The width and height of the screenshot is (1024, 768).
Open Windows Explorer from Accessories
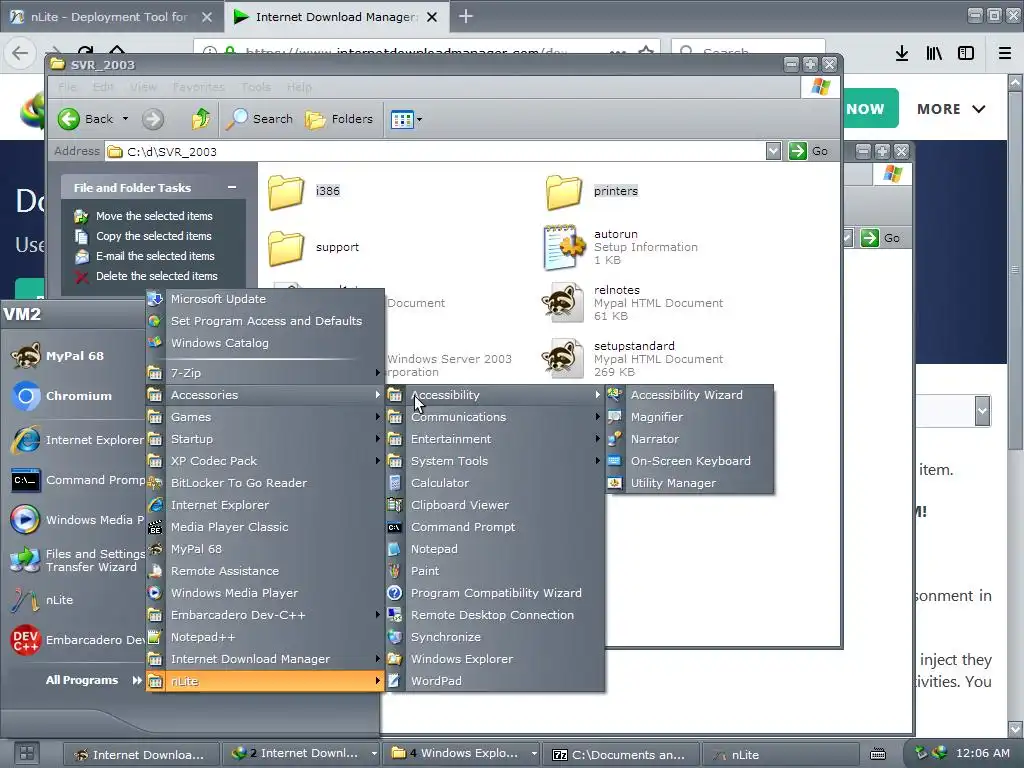[x=494, y=659]
